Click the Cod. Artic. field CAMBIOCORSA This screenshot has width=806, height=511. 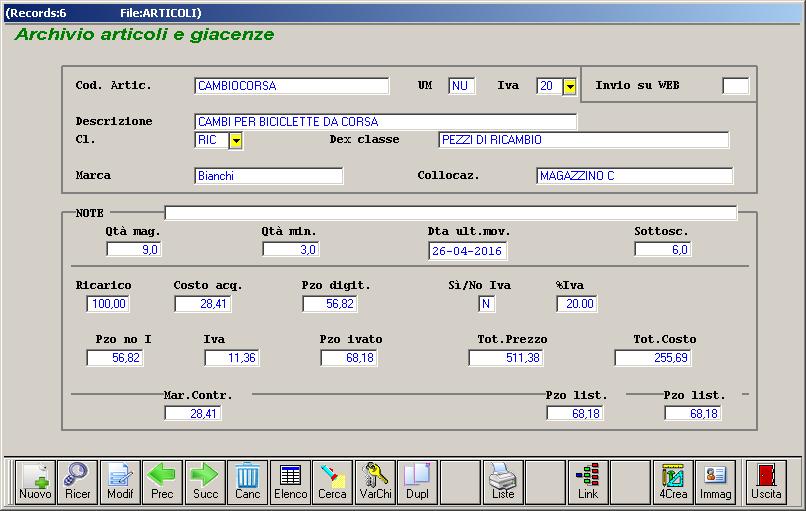[x=291, y=86]
